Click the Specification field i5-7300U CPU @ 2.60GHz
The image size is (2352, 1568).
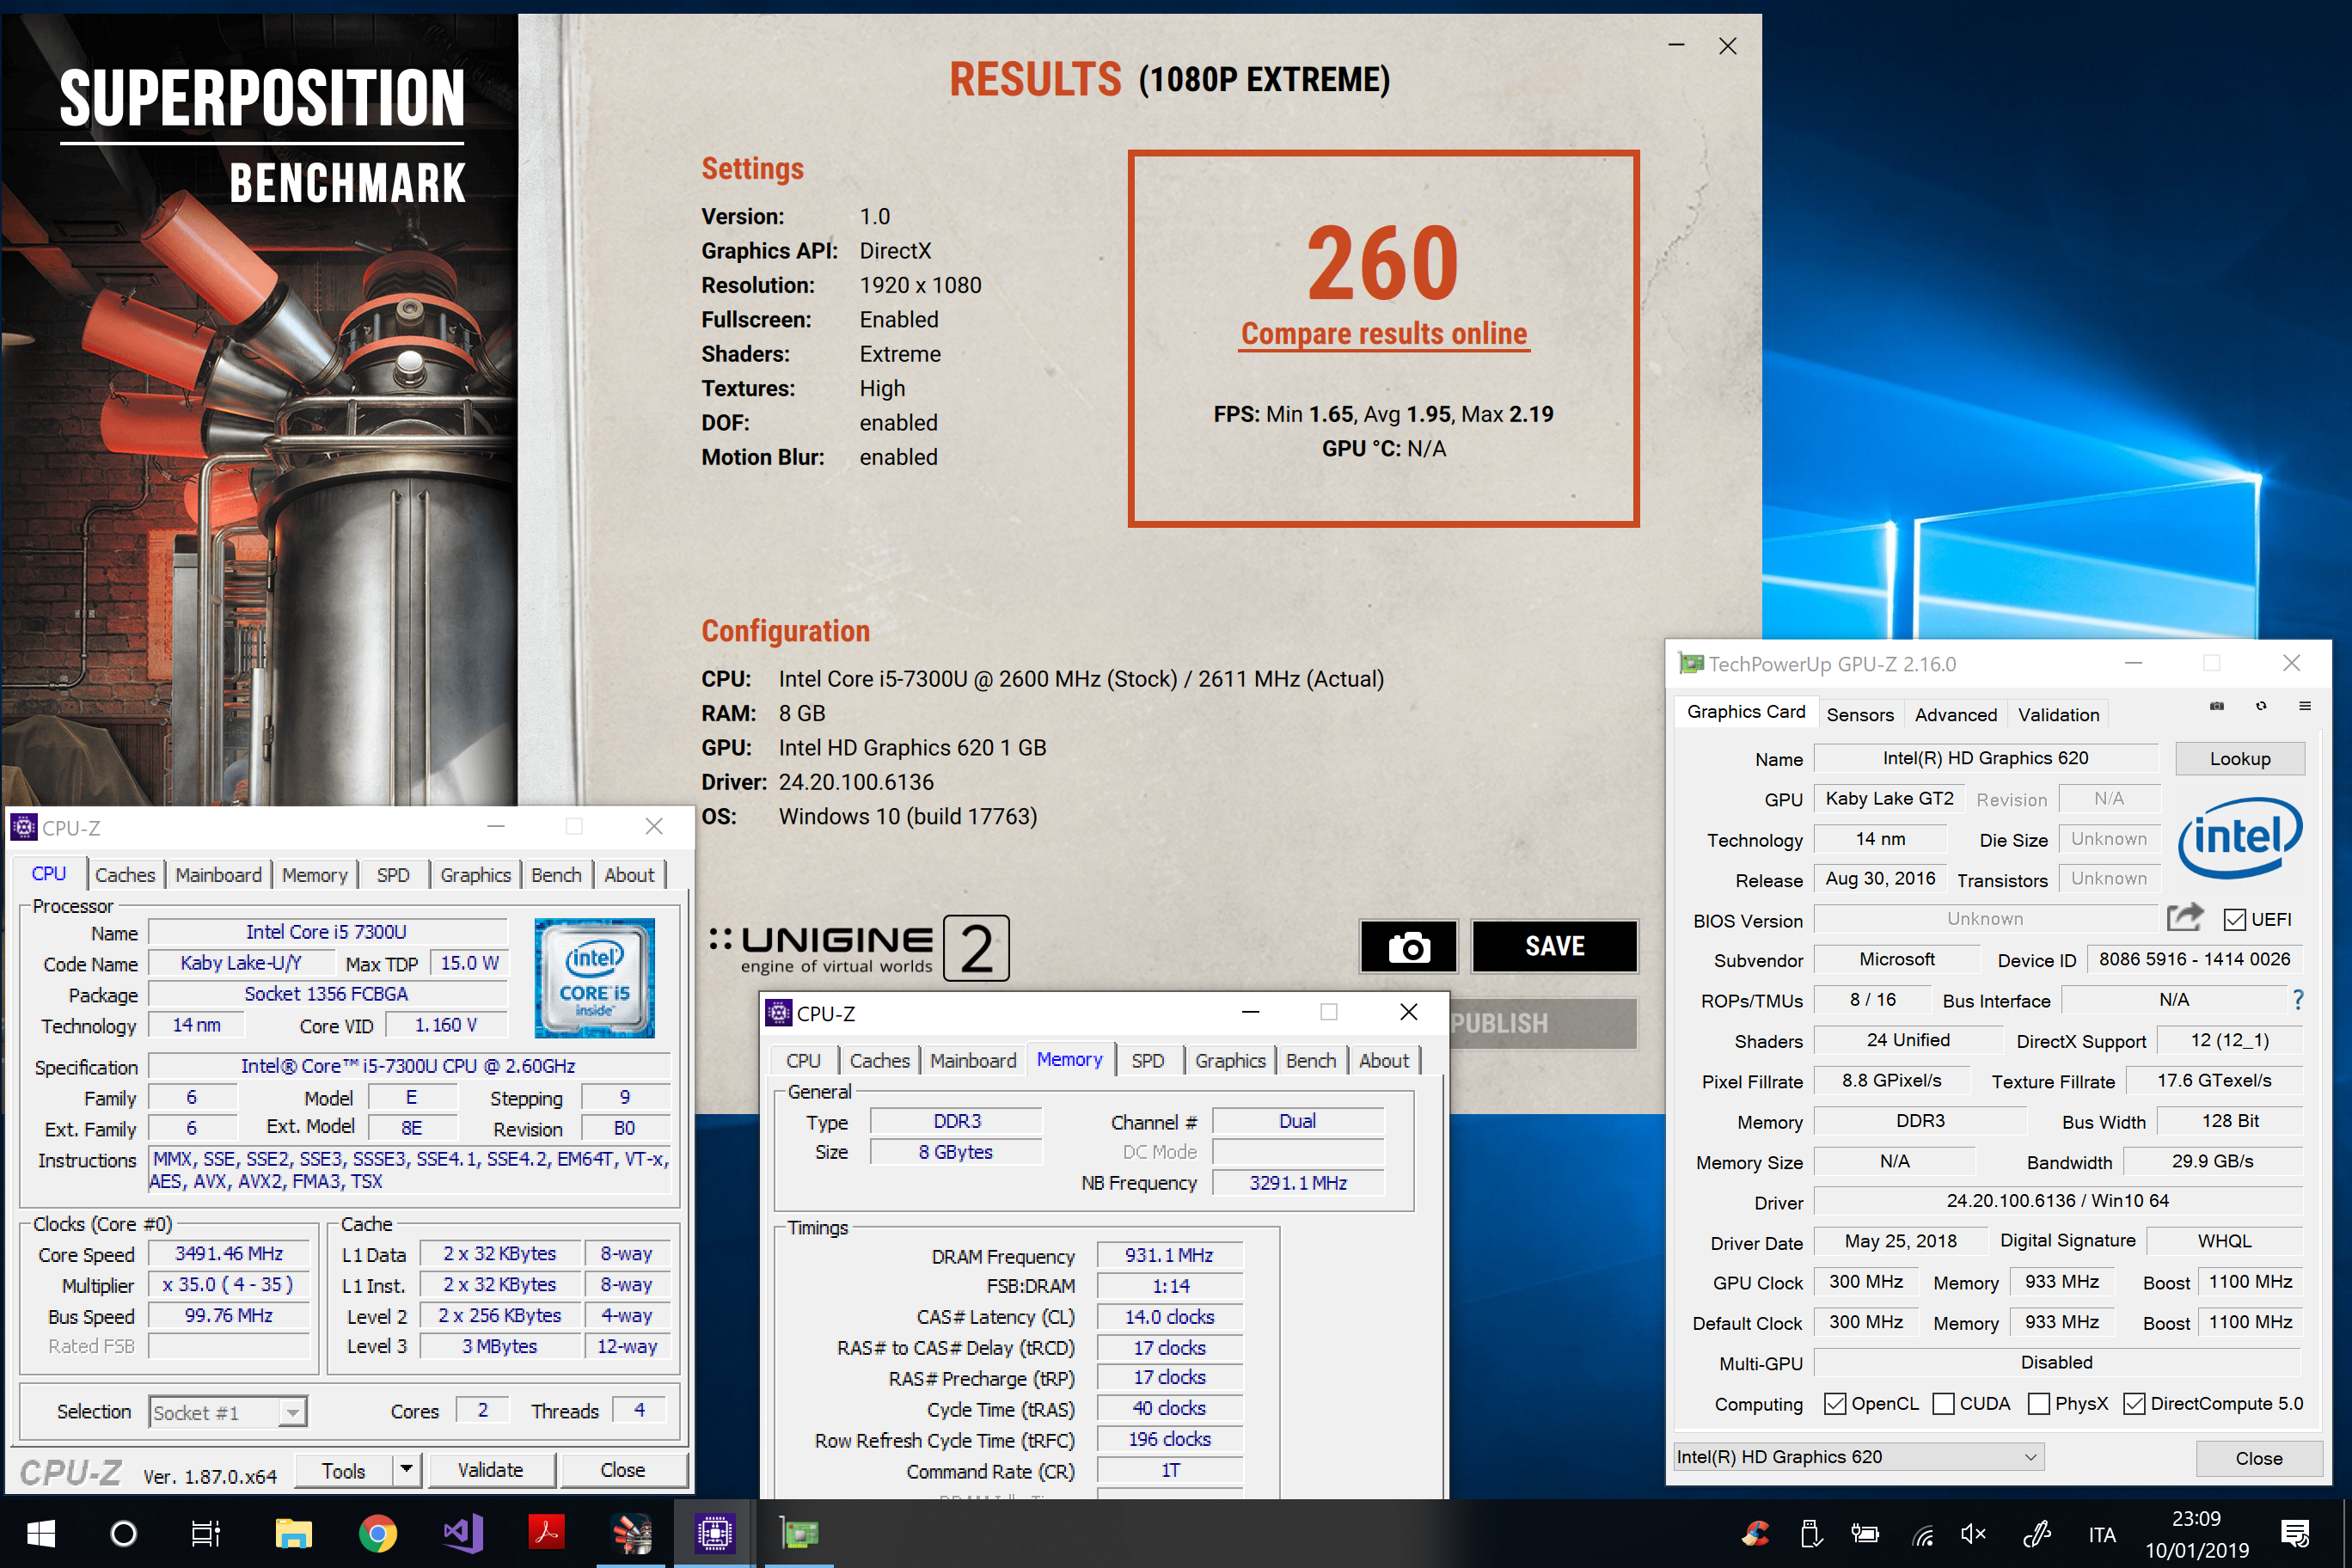point(408,1066)
